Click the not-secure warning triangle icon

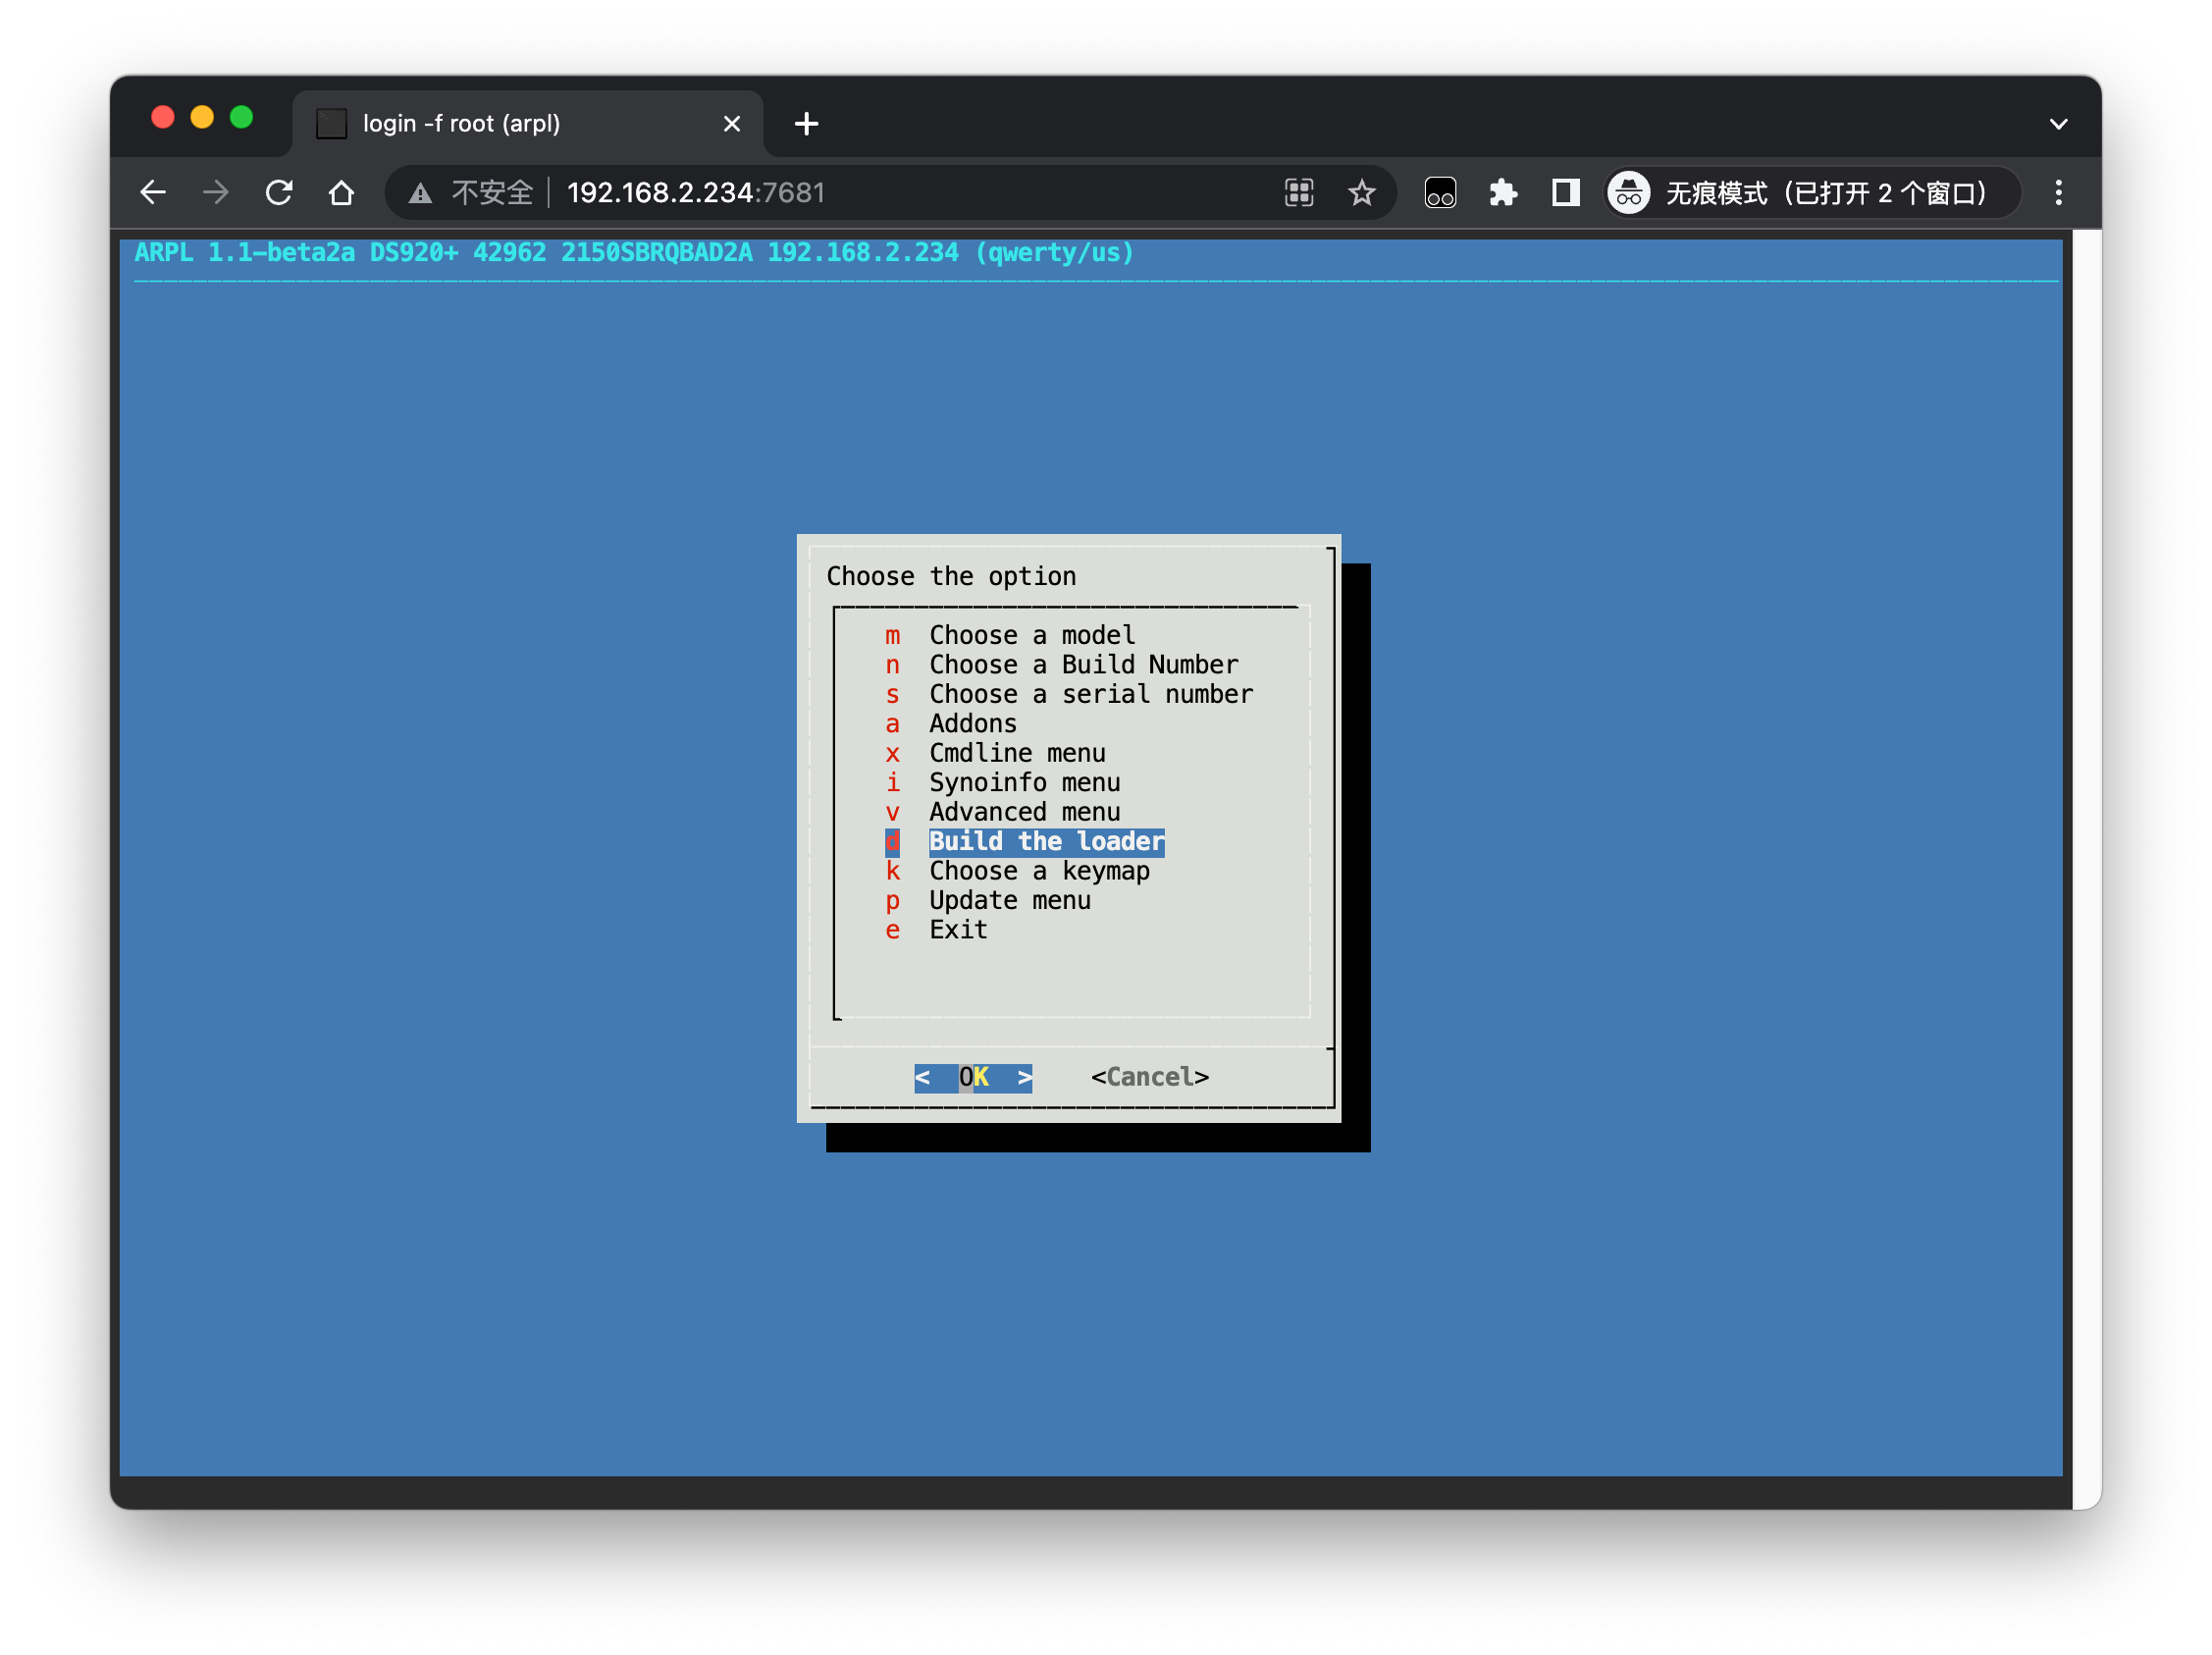point(420,193)
